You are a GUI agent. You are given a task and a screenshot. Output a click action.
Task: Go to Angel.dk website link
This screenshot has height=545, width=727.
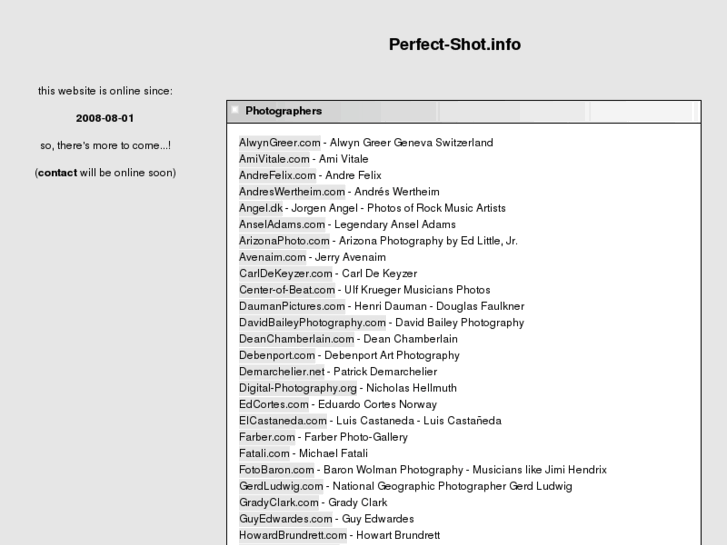[x=261, y=208]
